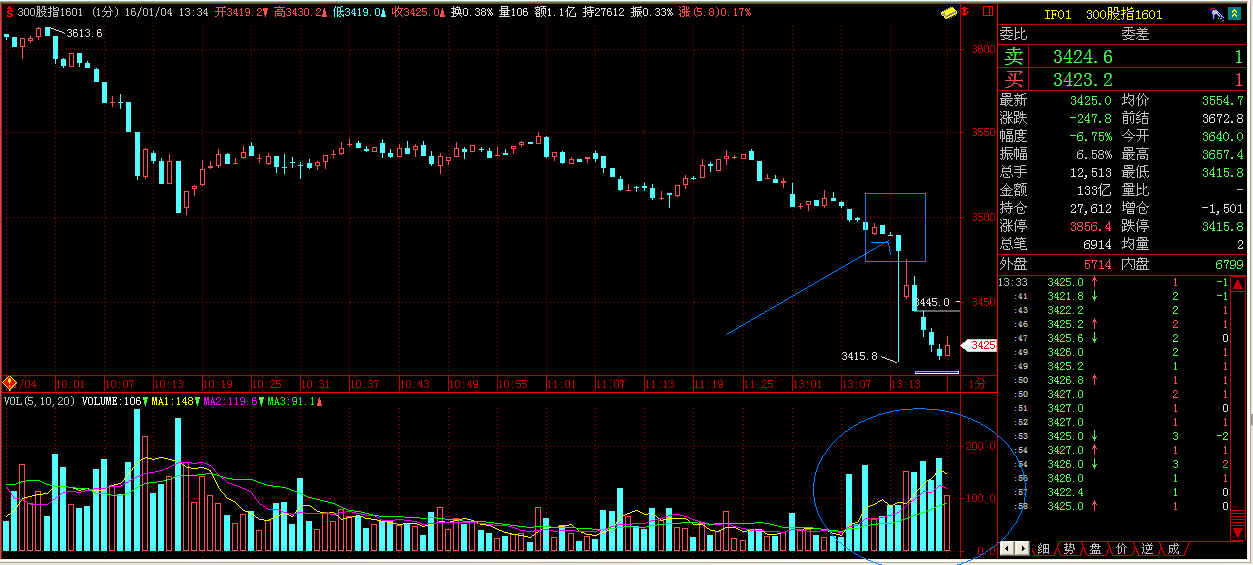
Task: Open the 成 tab at the bottom
Action: [1174, 548]
